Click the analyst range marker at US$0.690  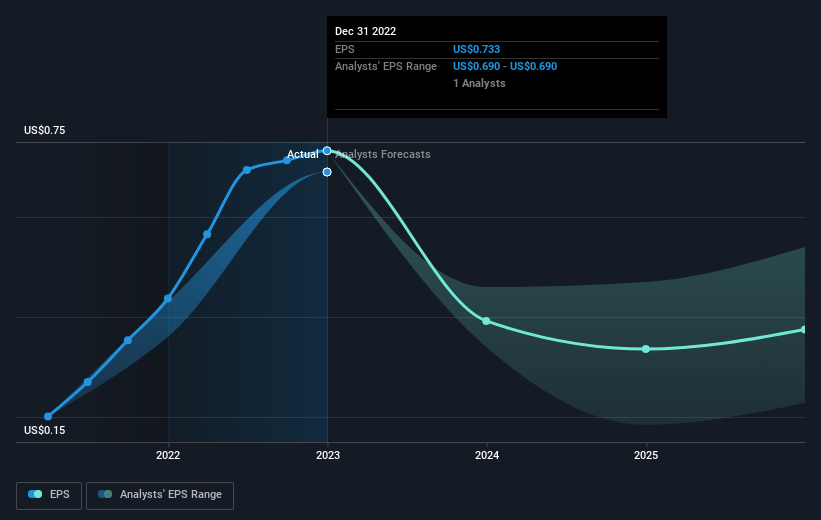pos(327,172)
